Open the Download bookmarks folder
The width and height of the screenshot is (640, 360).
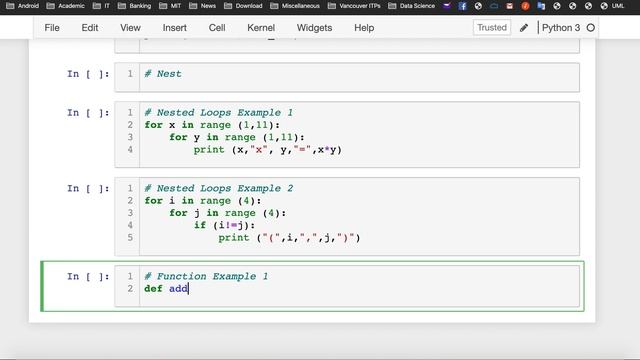coord(243,6)
